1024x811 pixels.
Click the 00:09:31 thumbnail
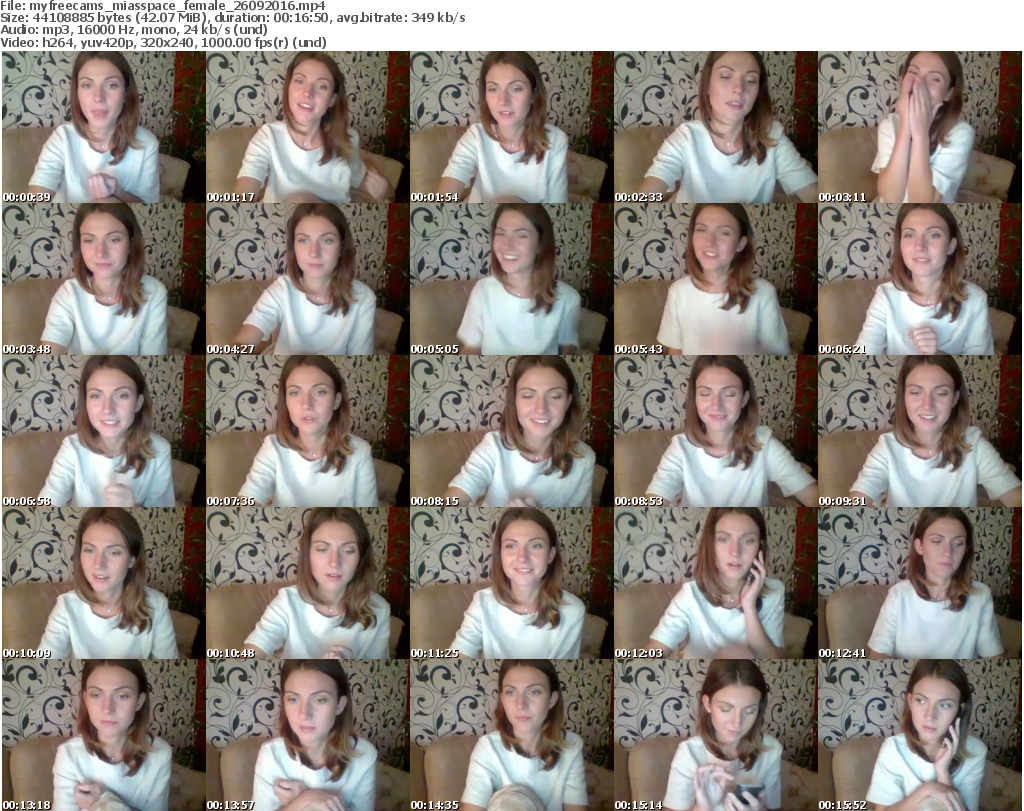point(919,431)
